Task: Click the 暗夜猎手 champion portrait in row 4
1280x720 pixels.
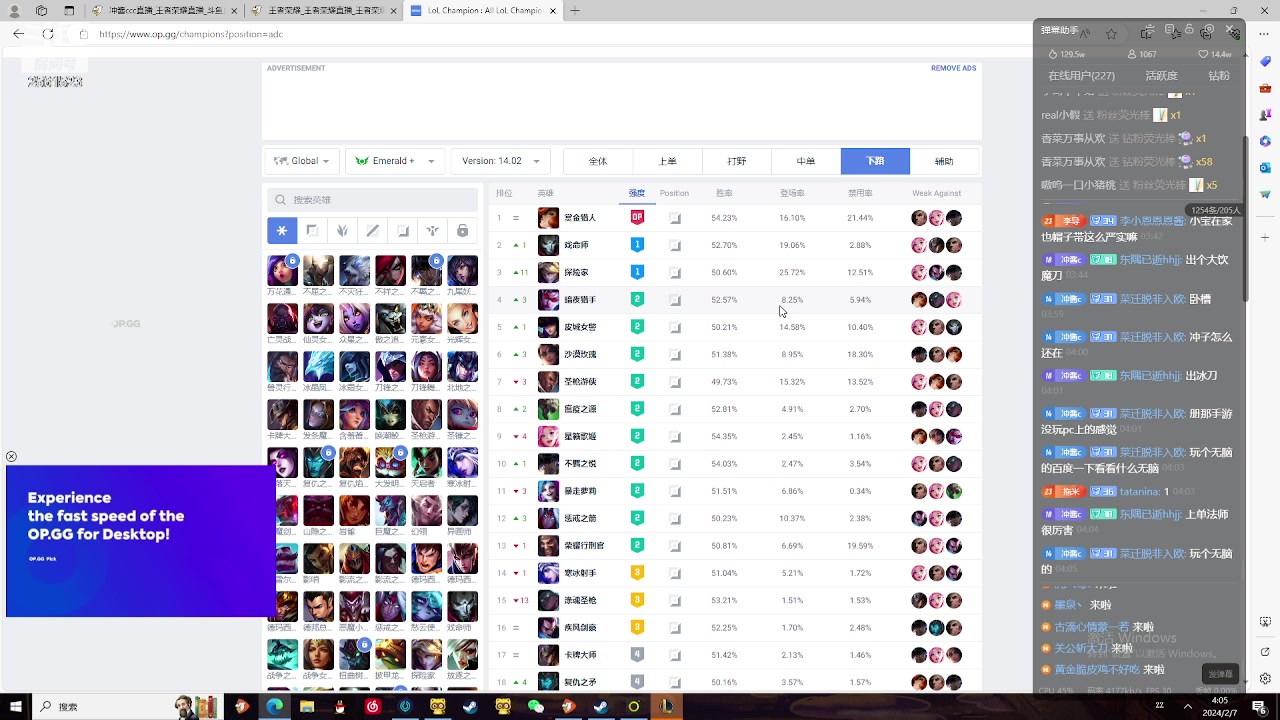Action: click(548, 300)
